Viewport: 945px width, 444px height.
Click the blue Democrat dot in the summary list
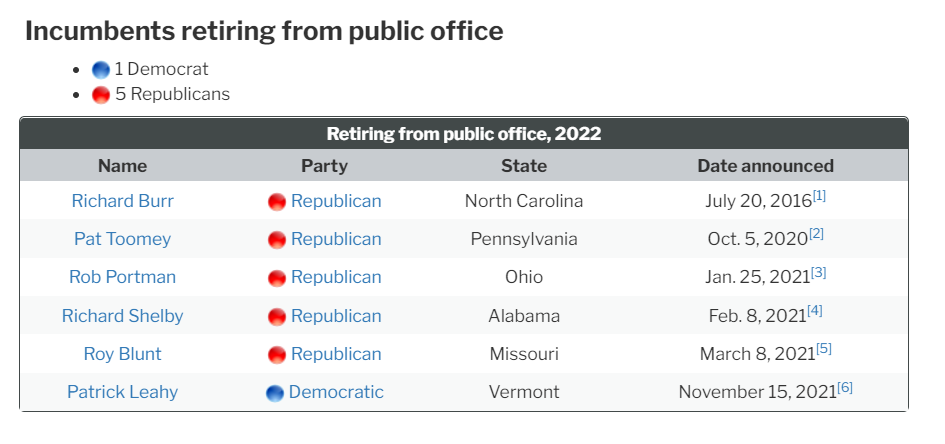(x=101, y=70)
